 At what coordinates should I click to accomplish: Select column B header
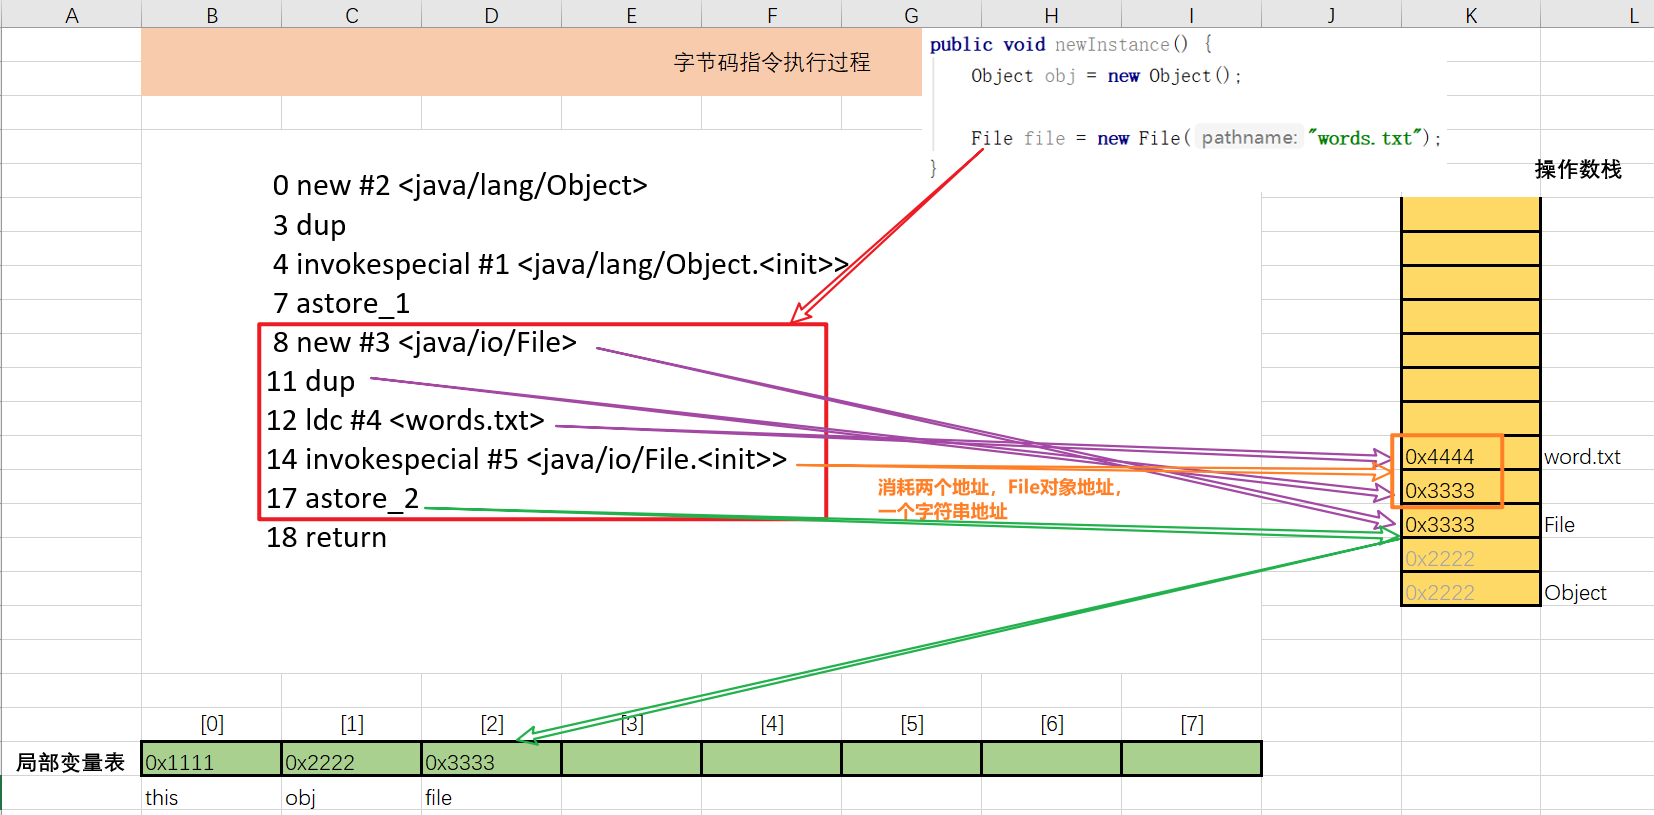[x=211, y=14]
